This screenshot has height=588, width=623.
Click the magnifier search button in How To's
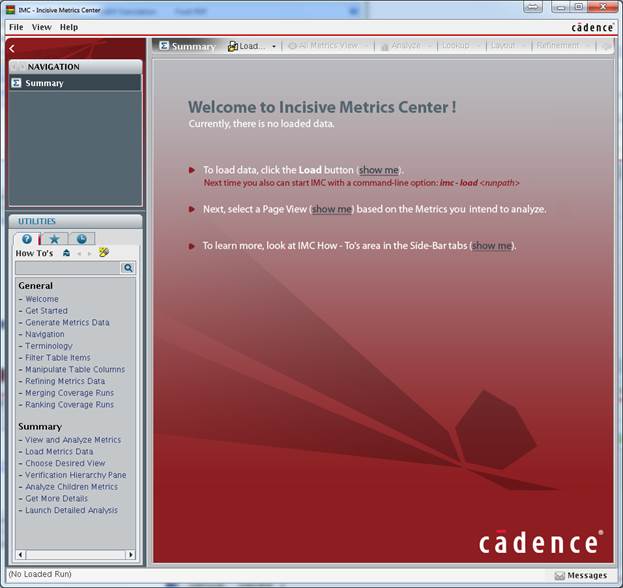tap(128, 268)
